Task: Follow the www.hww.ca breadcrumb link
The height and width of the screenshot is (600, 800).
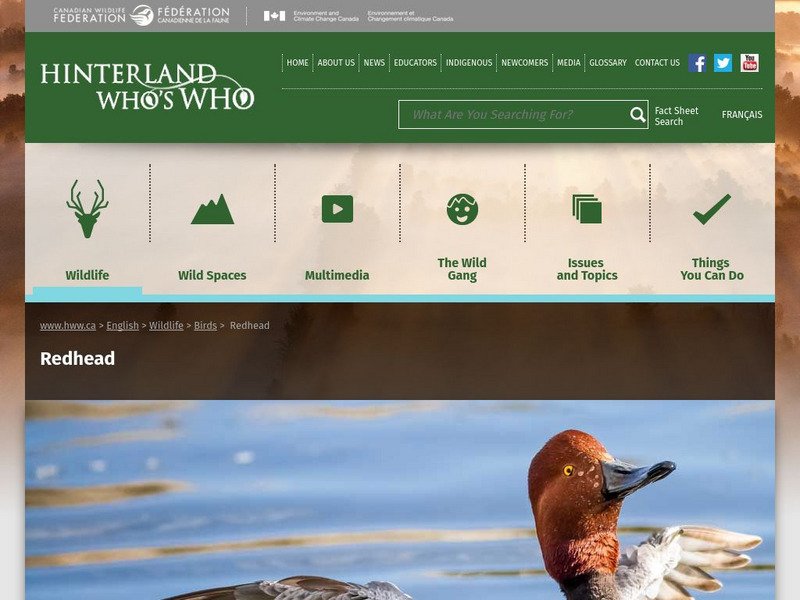Action: 68,326
